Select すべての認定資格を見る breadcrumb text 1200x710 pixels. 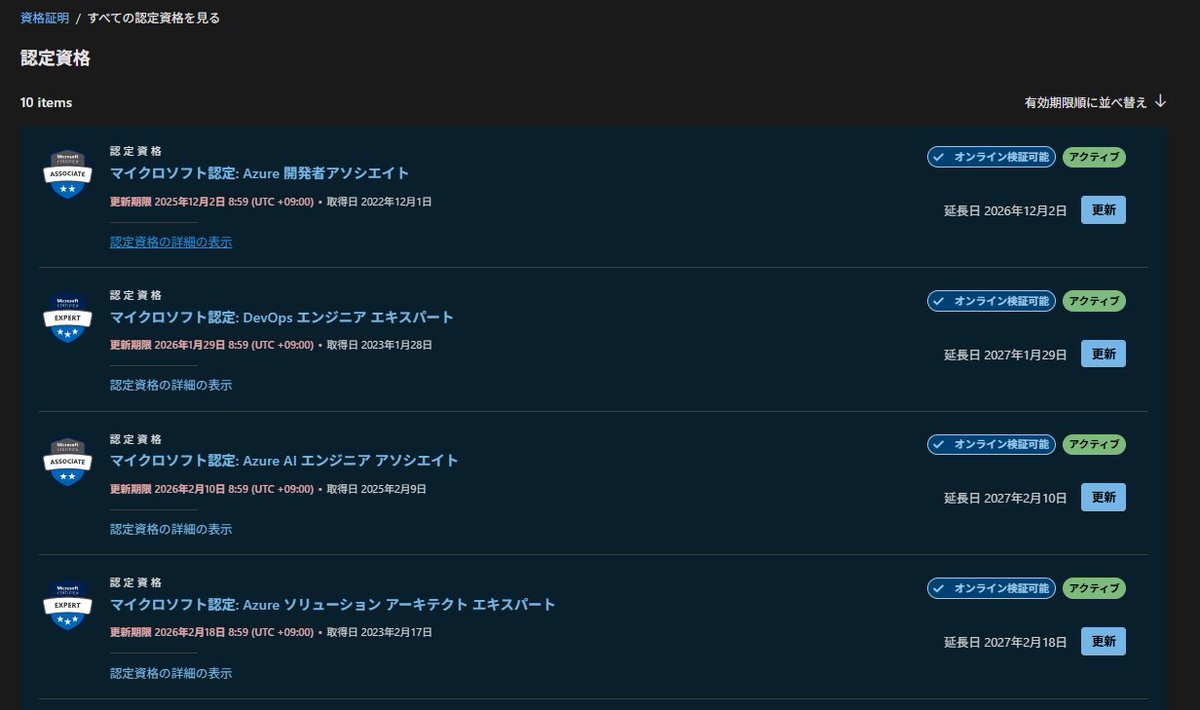[x=154, y=18]
